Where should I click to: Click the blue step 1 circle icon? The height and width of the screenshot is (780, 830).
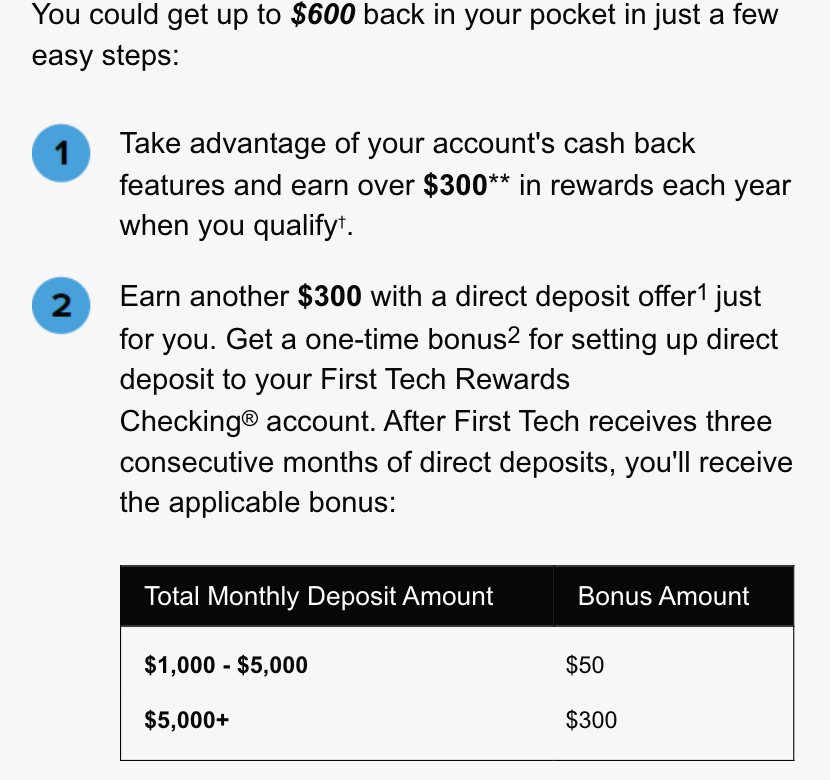(x=61, y=153)
